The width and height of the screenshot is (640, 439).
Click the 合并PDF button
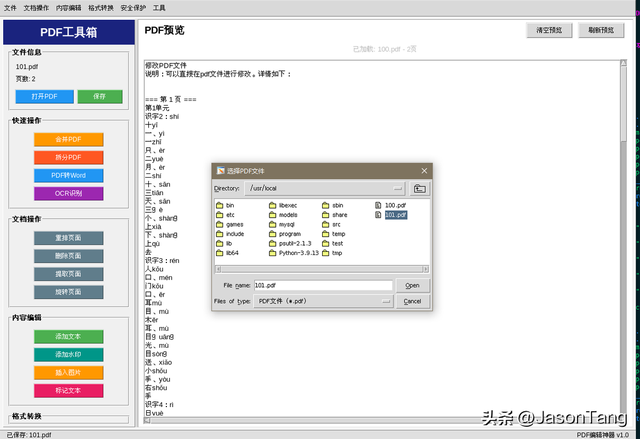pyautogui.click(x=69, y=140)
